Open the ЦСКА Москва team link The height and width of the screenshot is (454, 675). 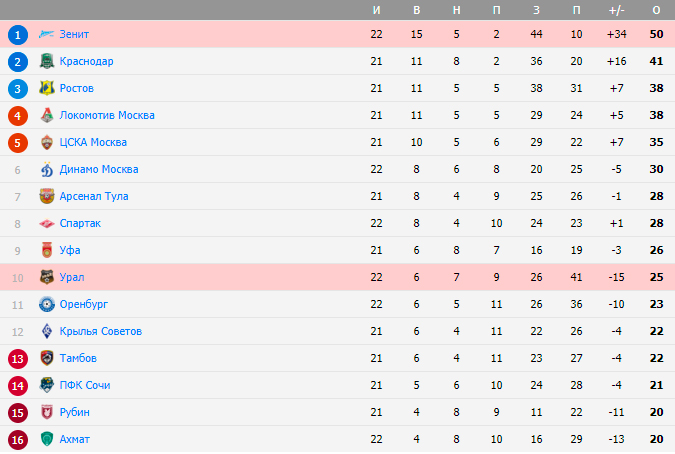(x=93, y=142)
